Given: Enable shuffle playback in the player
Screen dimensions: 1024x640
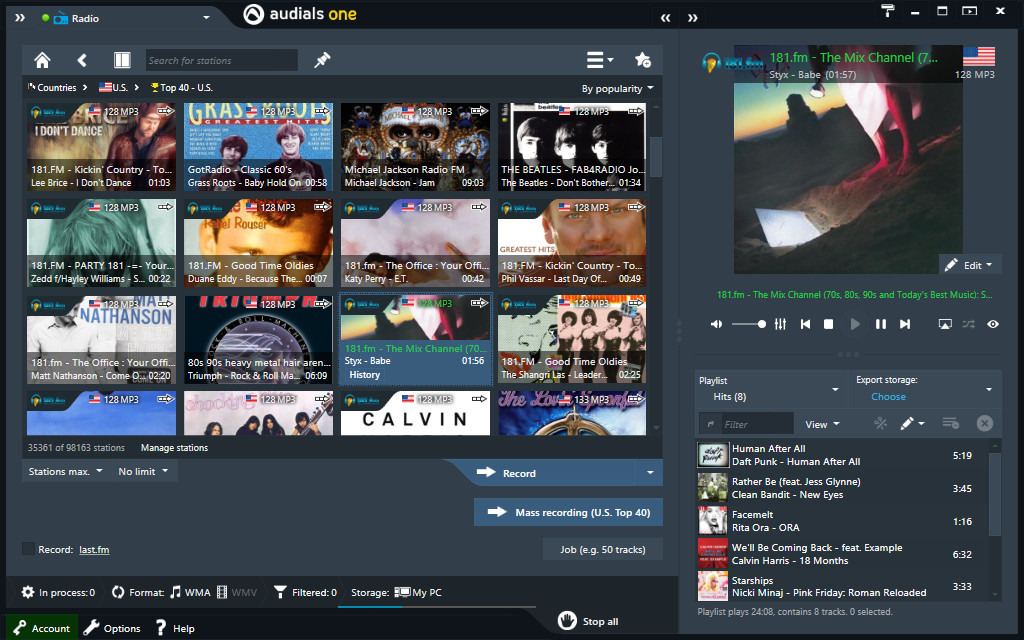Looking at the screenshot, I should (968, 324).
